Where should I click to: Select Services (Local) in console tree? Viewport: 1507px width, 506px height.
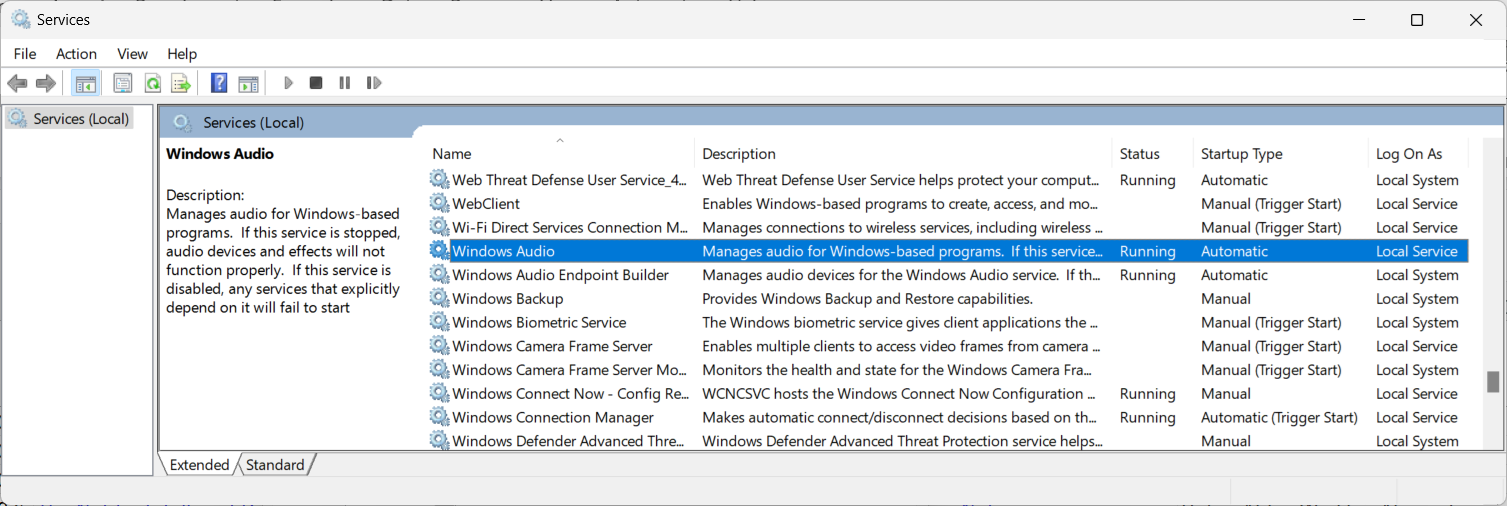click(81, 119)
